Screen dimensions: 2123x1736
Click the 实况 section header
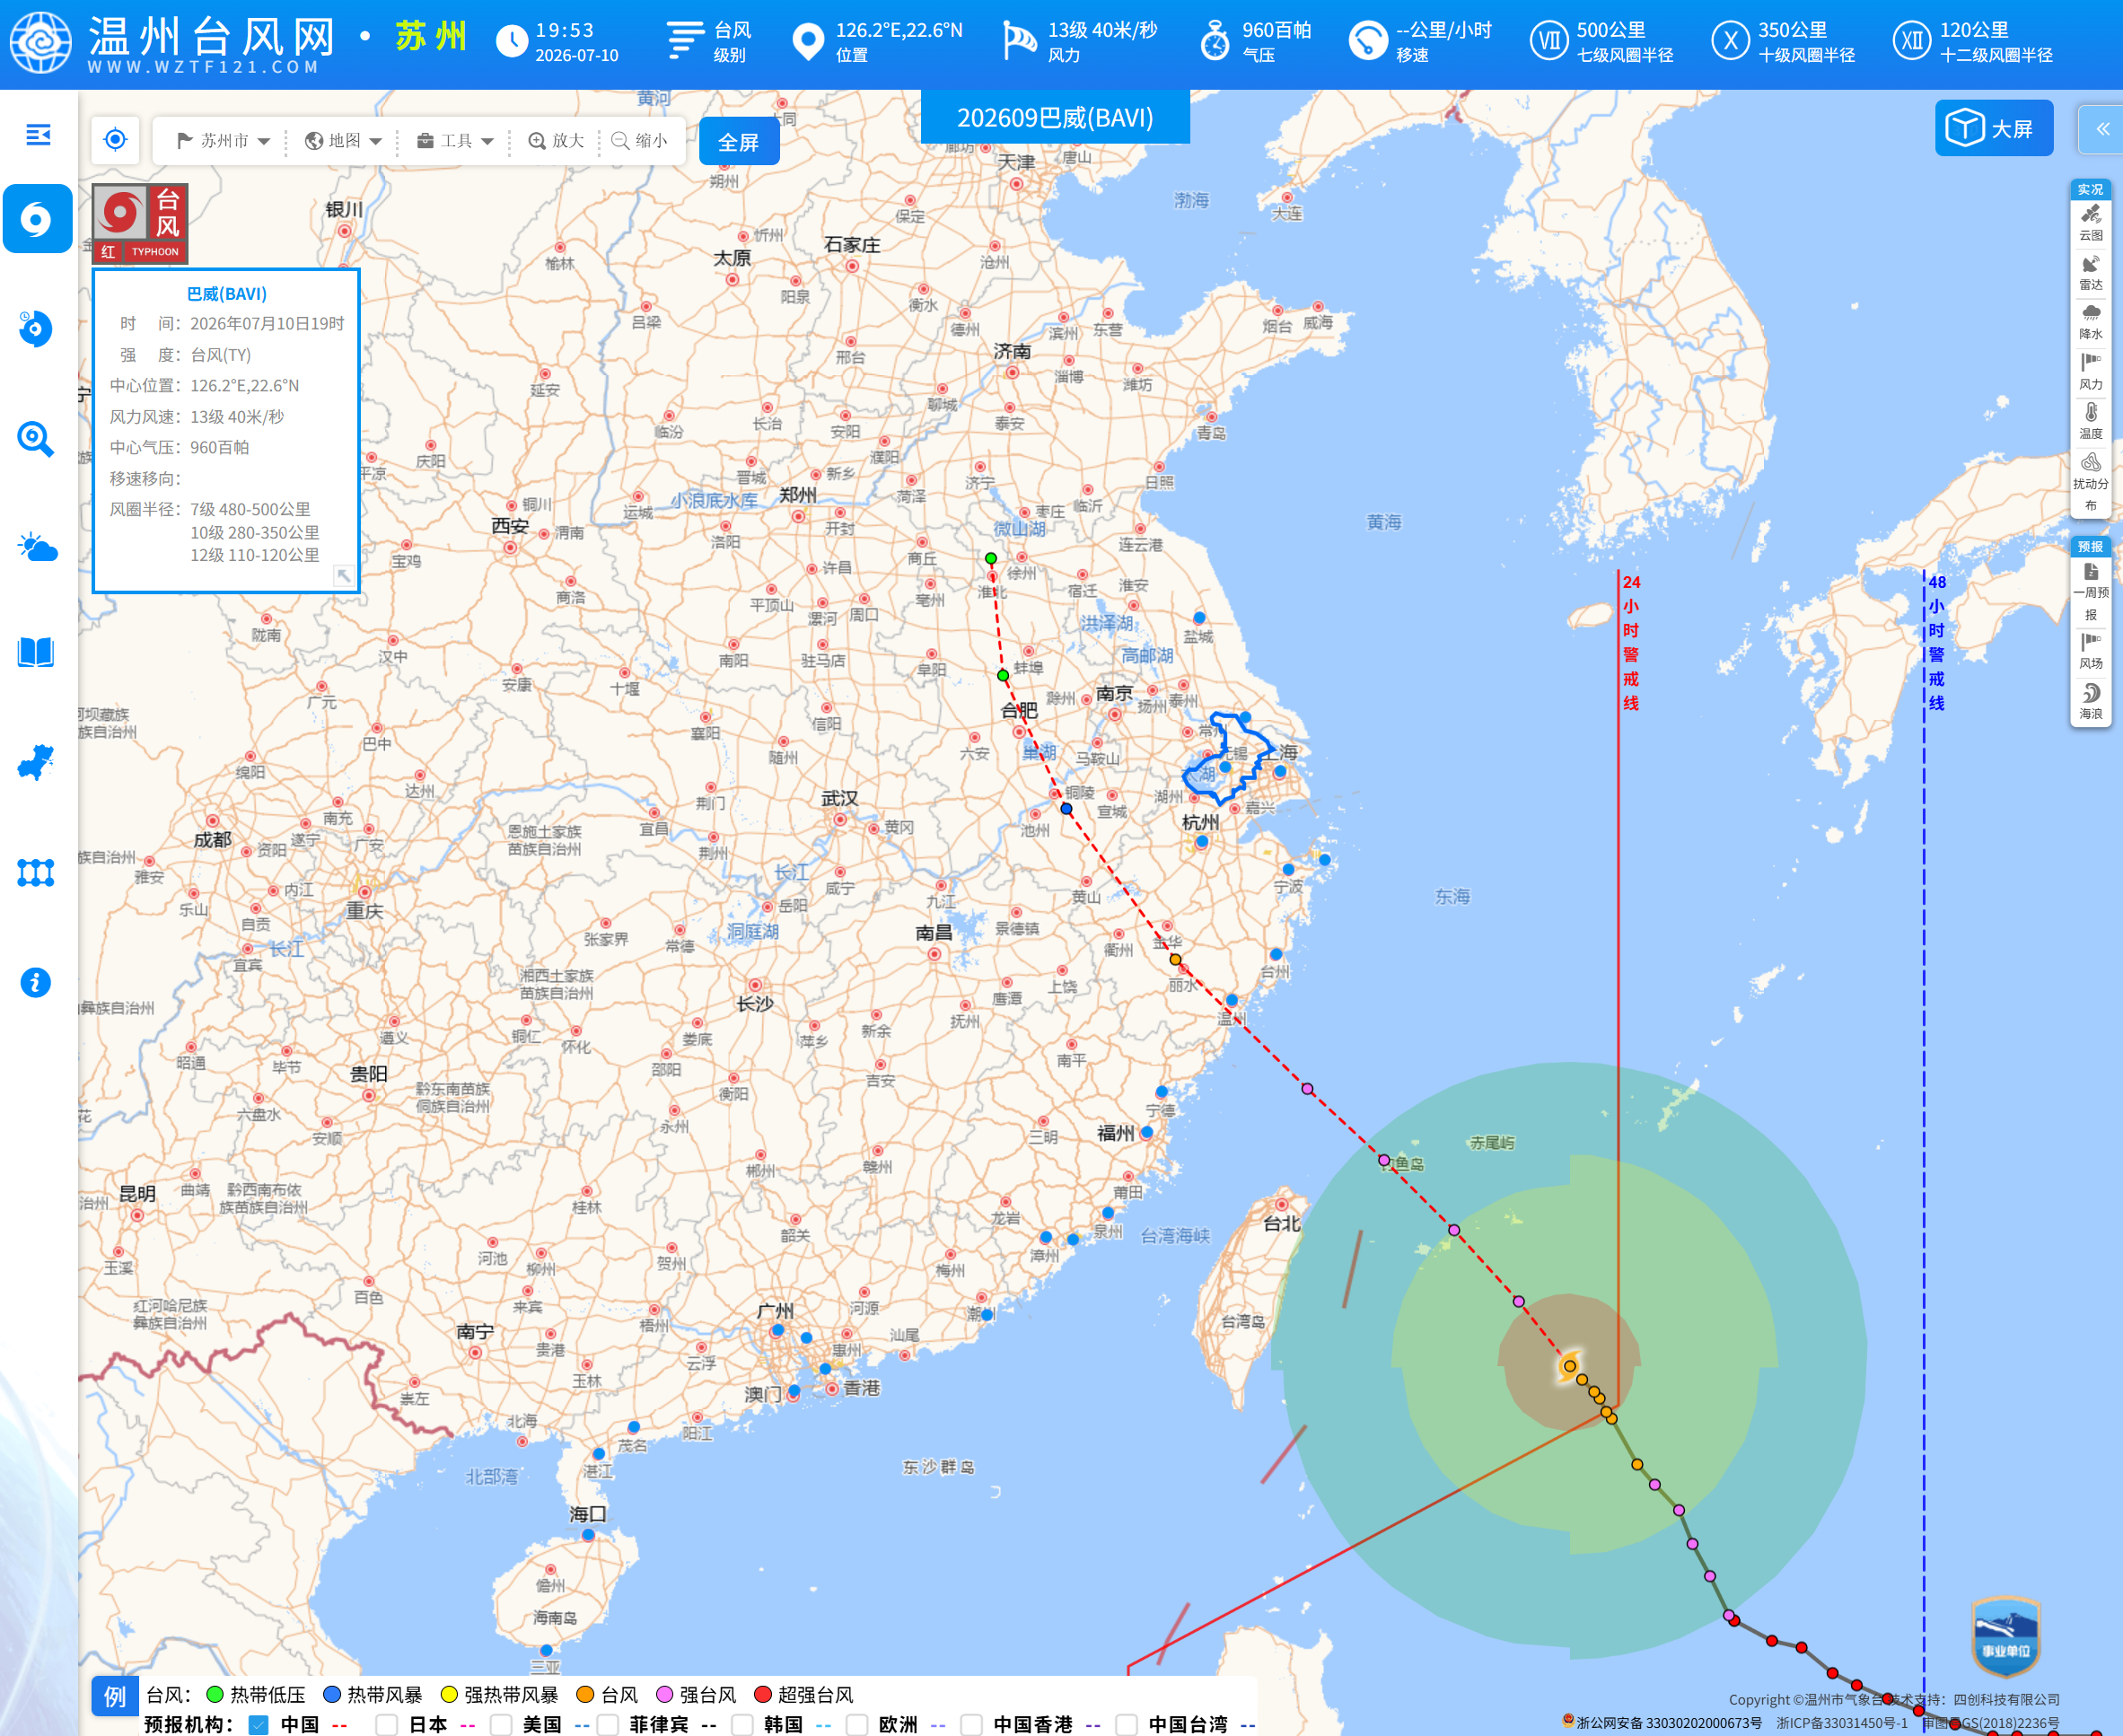point(2090,189)
